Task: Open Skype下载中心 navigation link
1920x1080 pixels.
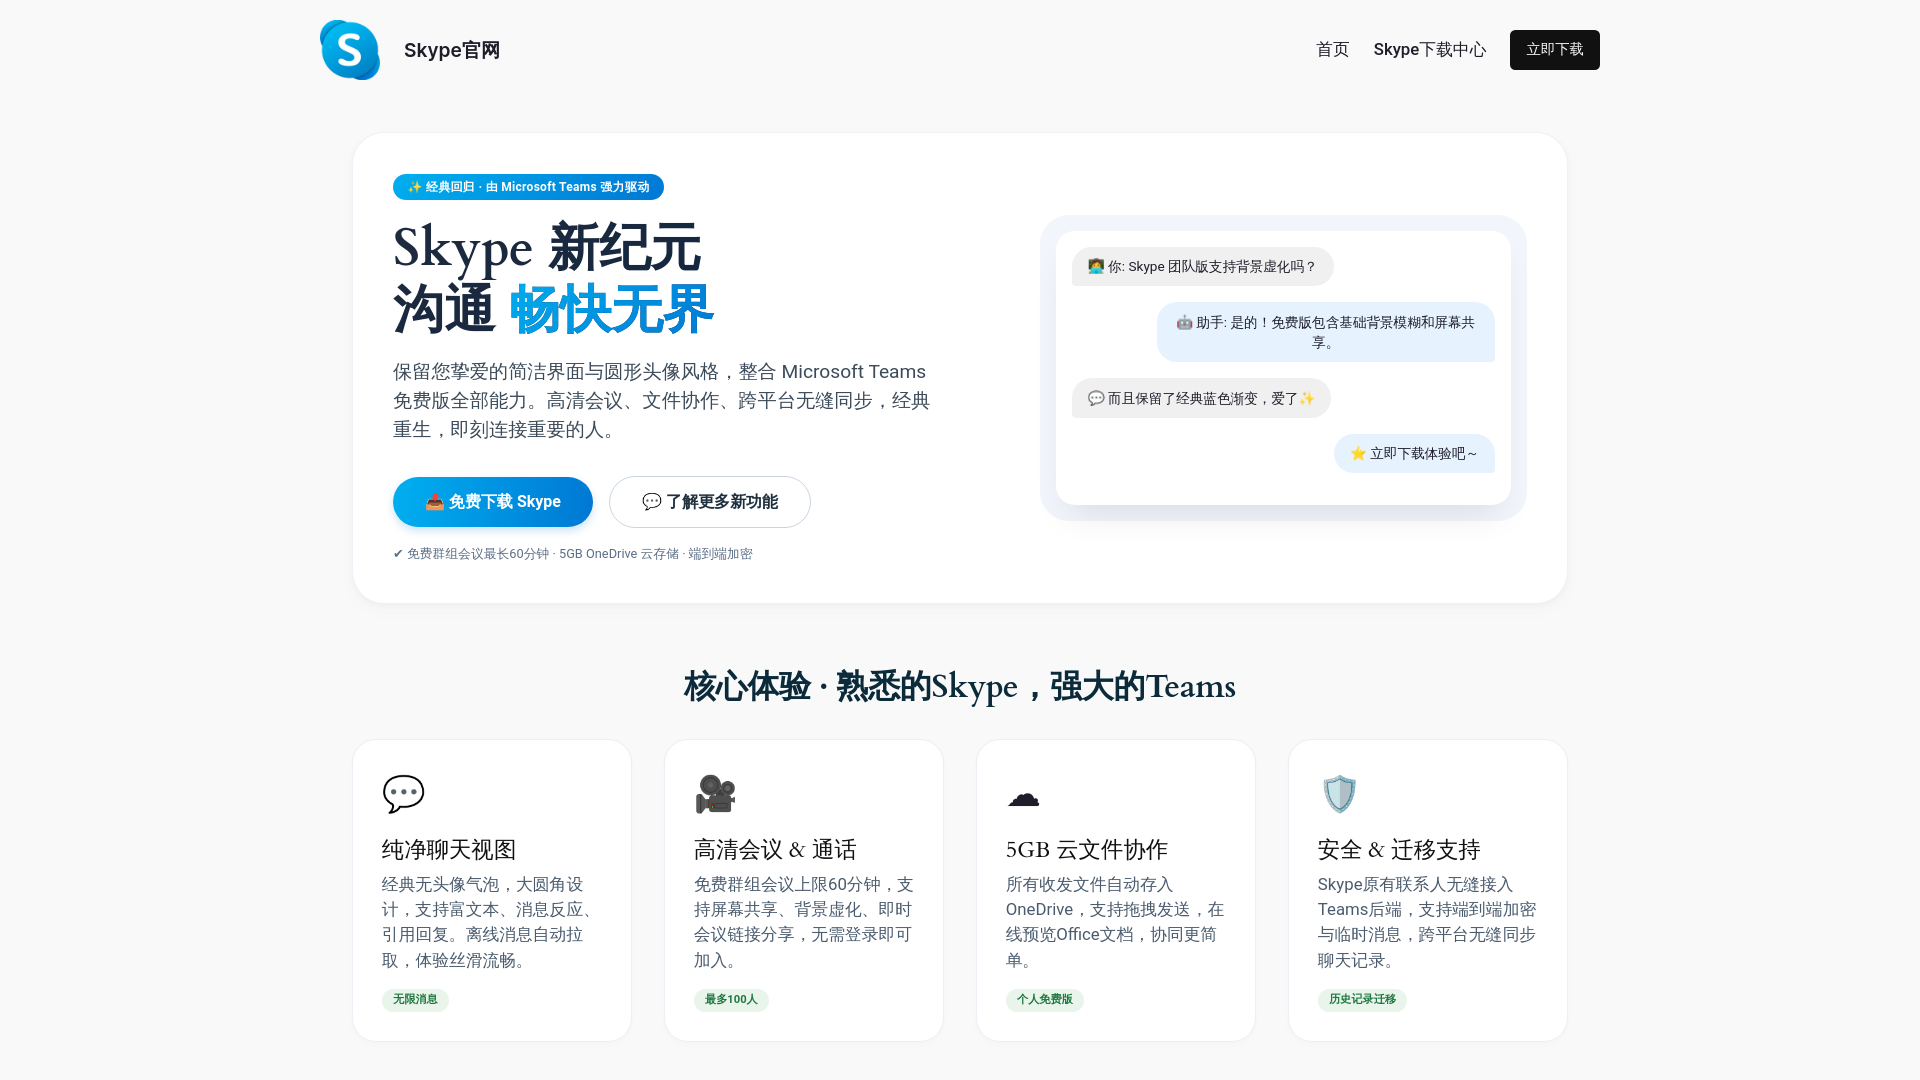Action: pos(1429,50)
